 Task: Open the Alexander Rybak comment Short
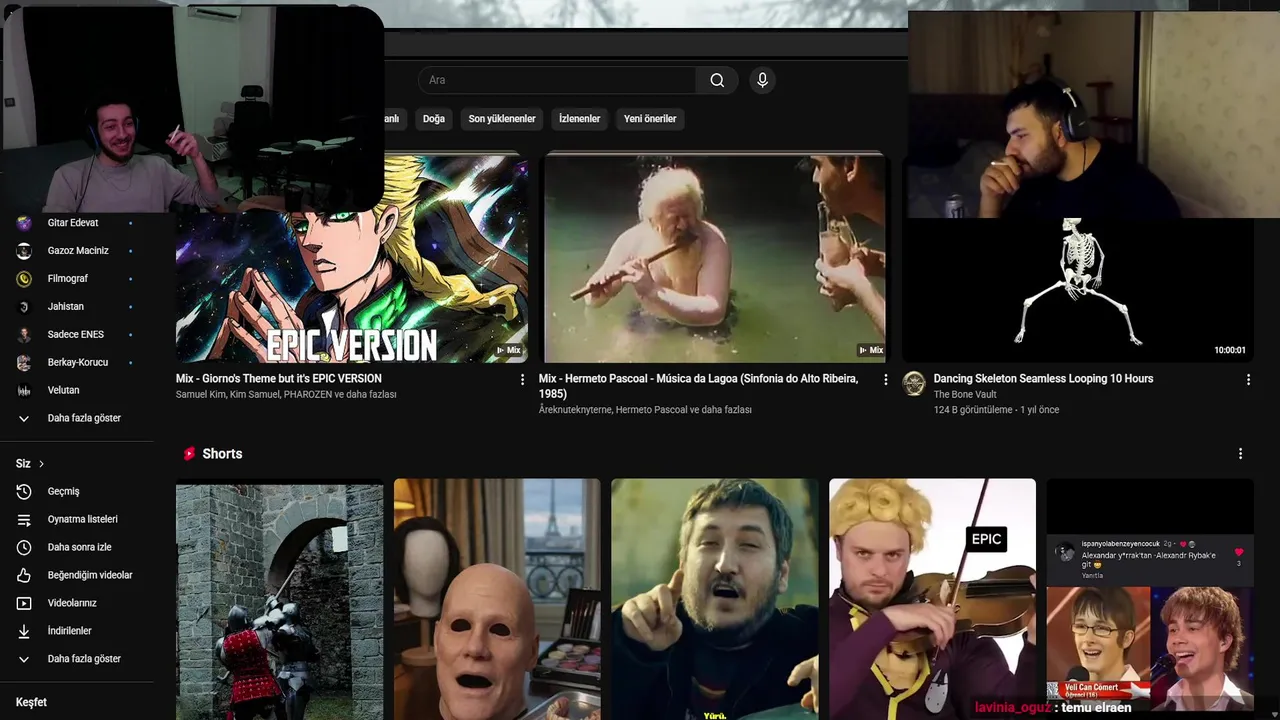tap(1150, 600)
